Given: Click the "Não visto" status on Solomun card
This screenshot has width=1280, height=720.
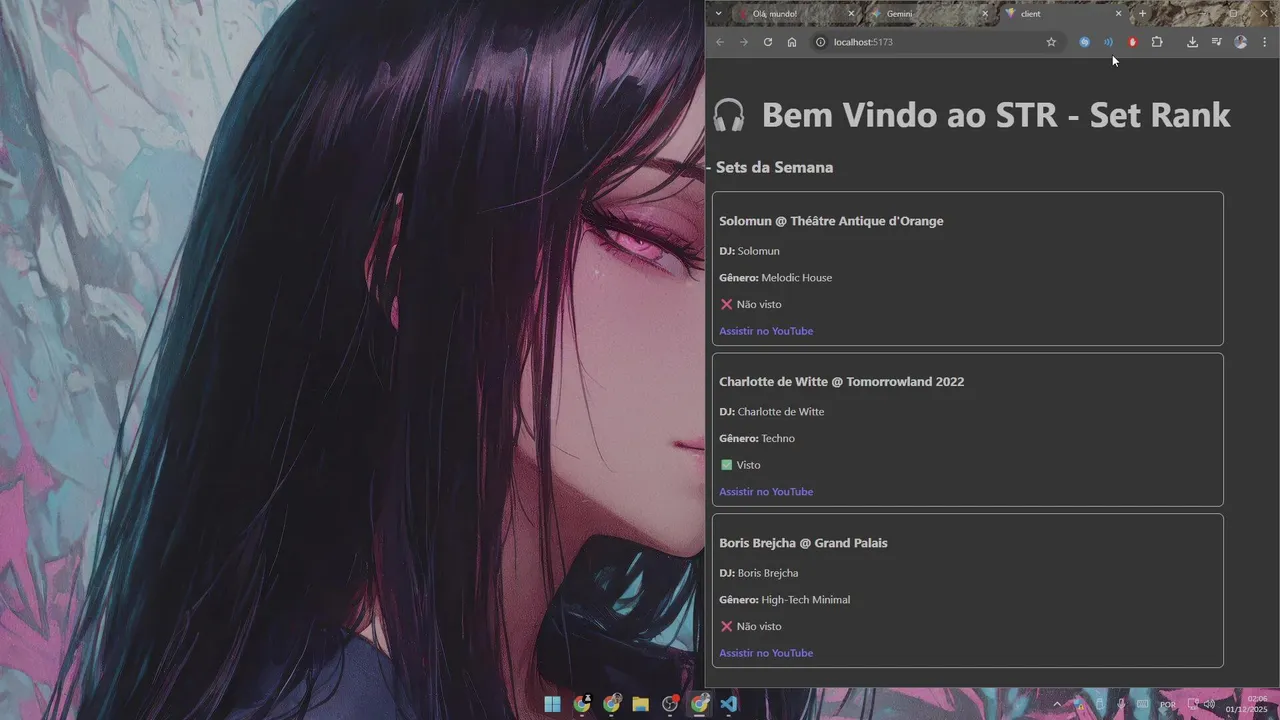Looking at the screenshot, I should click(751, 304).
